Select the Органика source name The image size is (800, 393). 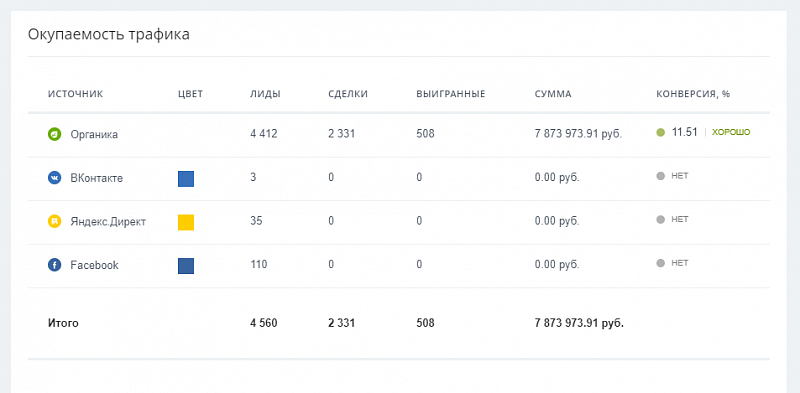click(94, 135)
